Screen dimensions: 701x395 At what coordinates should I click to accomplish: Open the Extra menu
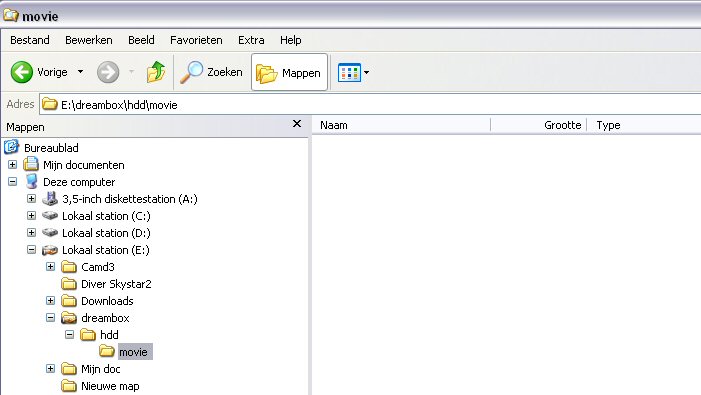251,40
